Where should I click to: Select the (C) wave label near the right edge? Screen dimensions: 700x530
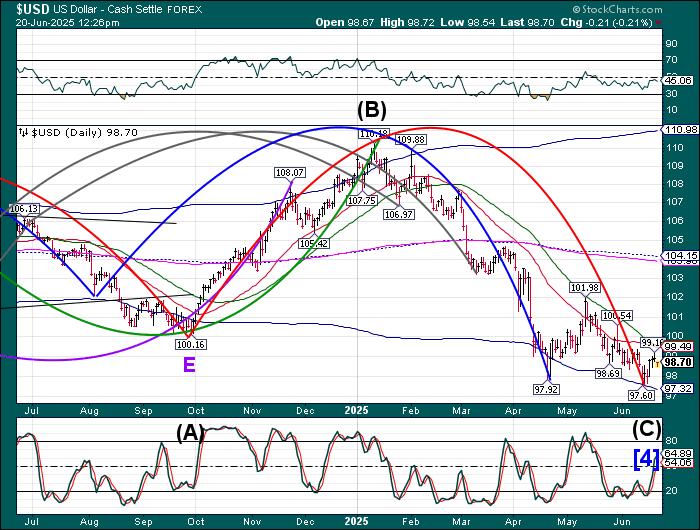(x=647, y=428)
